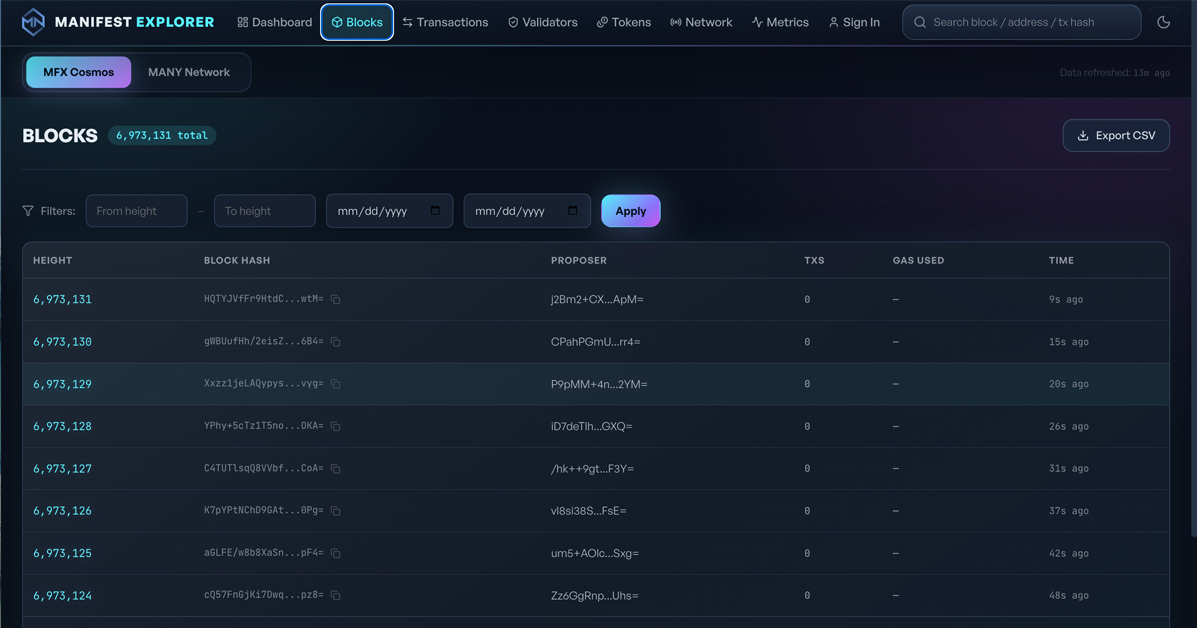The image size is (1200, 628).
Task: Open block 6,973,129
Action: 62,384
